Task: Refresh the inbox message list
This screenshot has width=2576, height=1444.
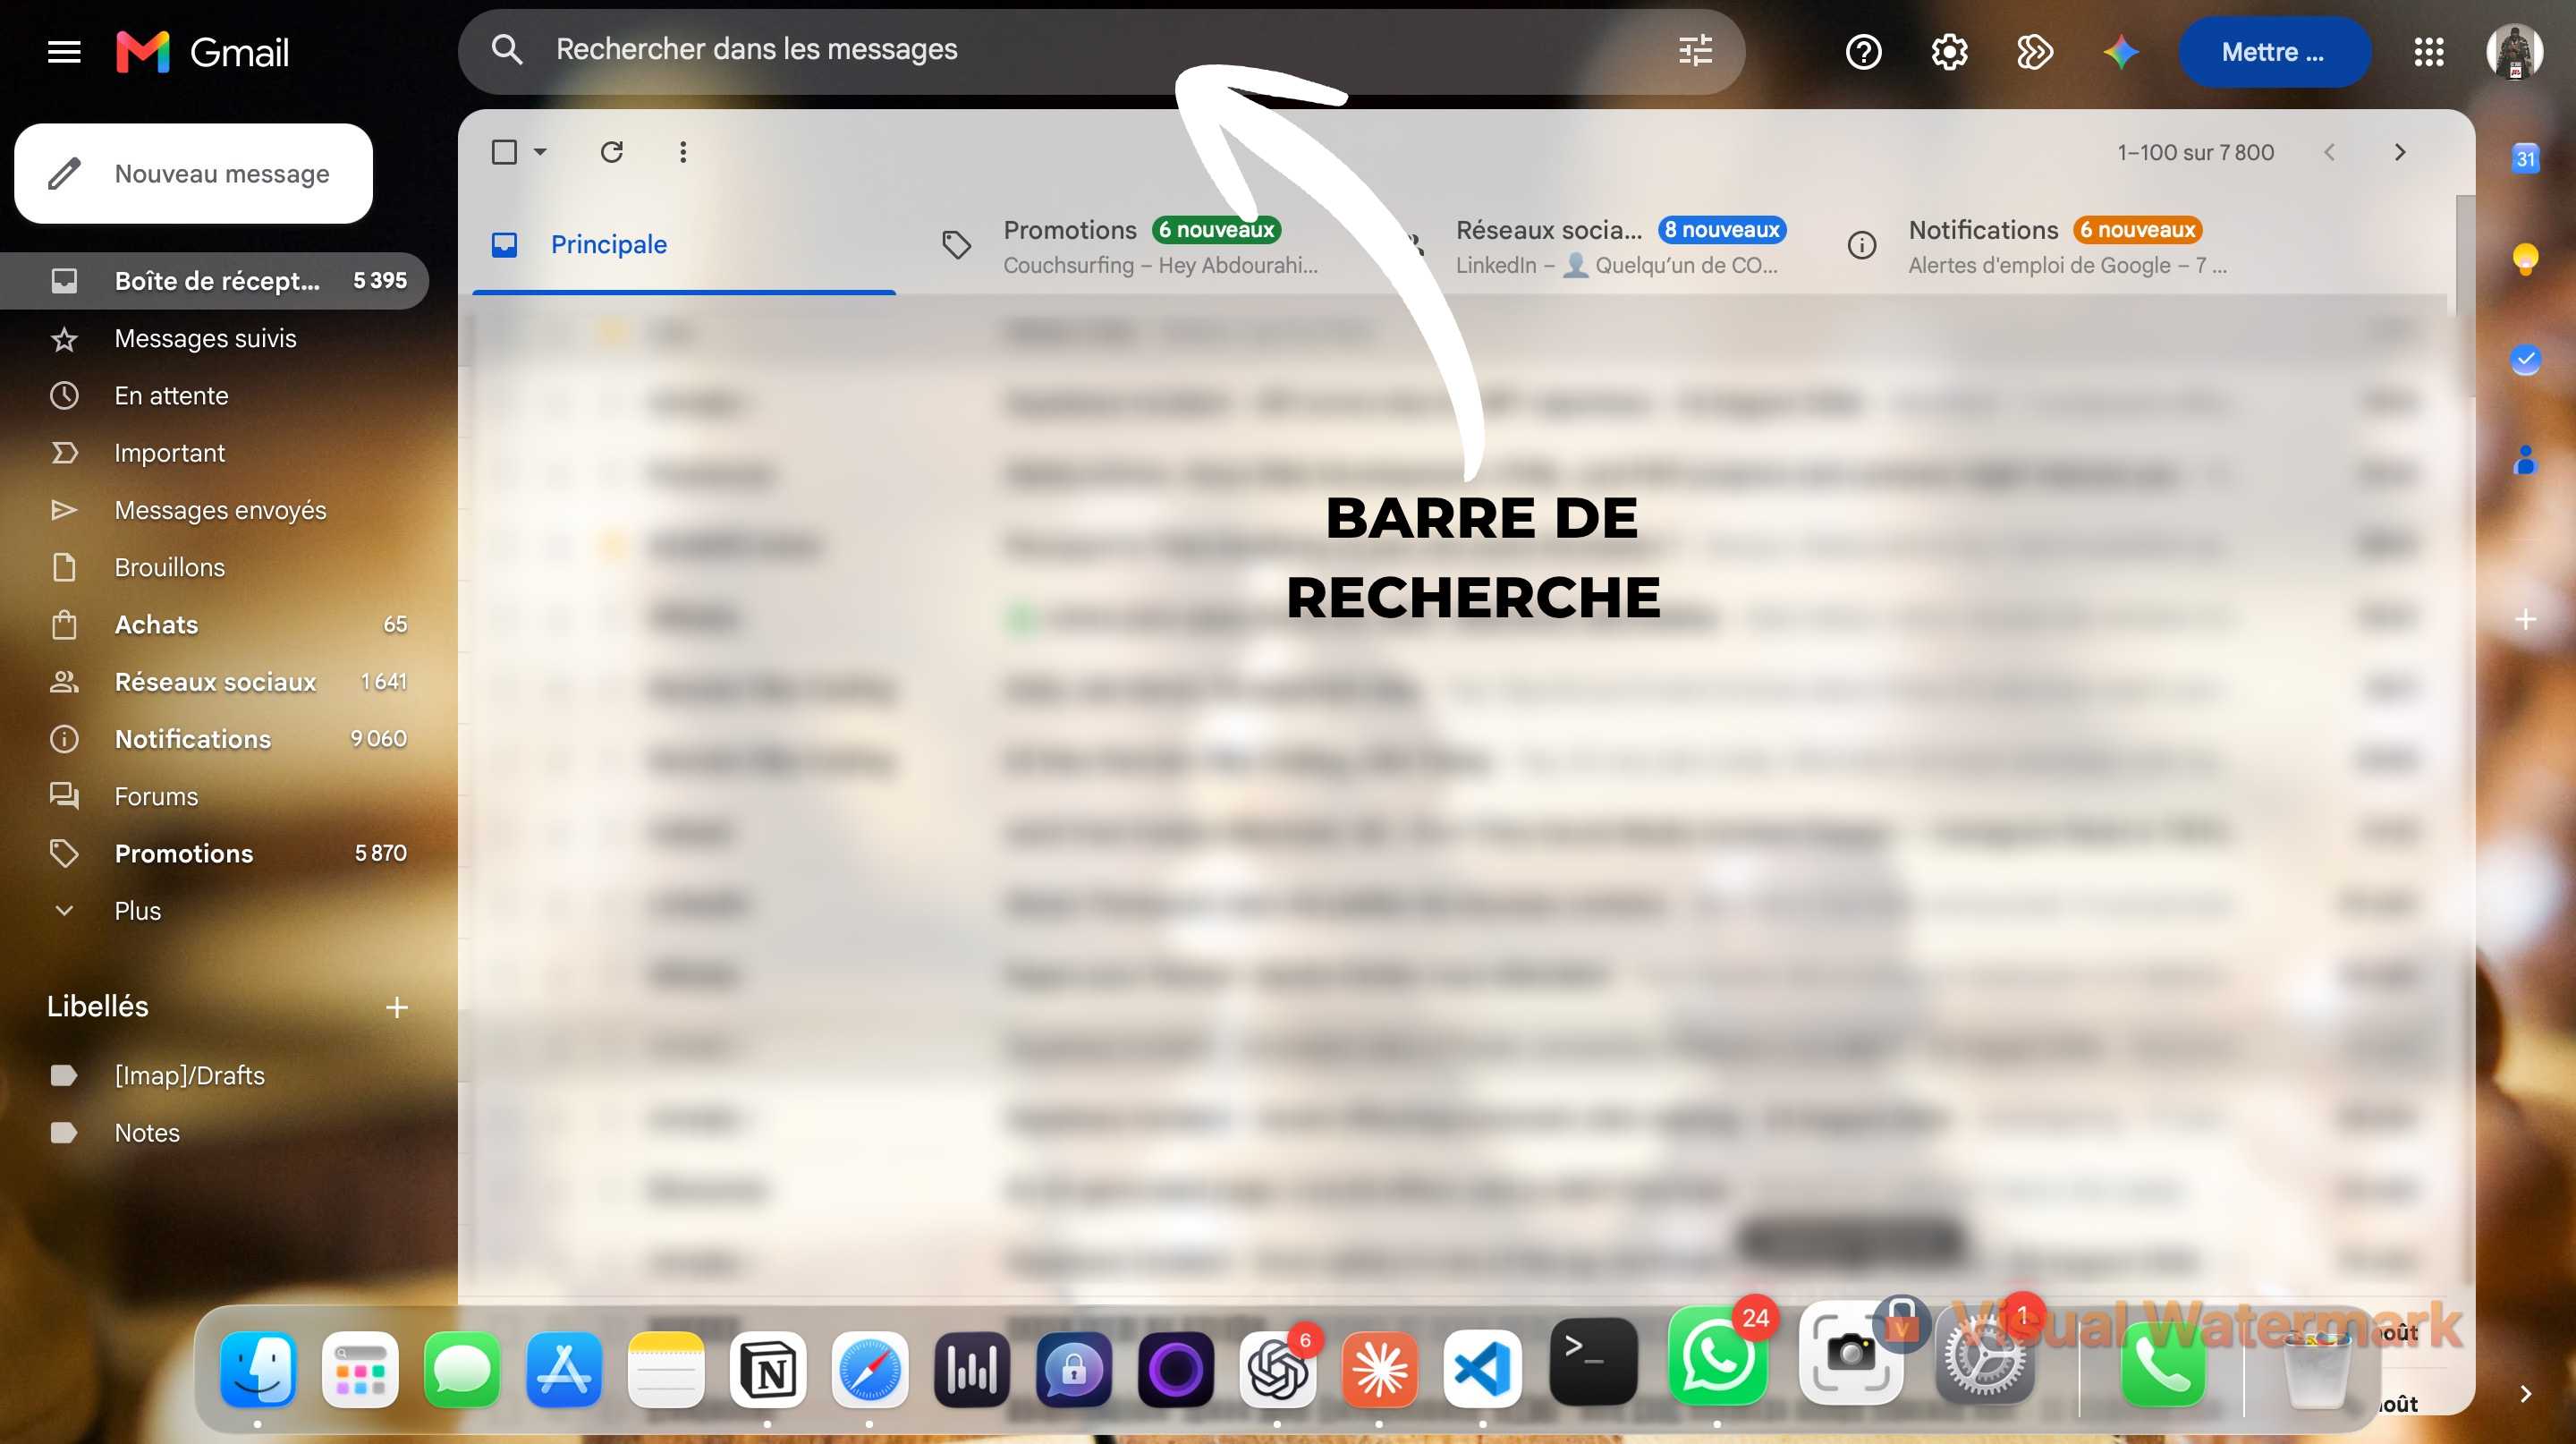Action: coord(612,152)
